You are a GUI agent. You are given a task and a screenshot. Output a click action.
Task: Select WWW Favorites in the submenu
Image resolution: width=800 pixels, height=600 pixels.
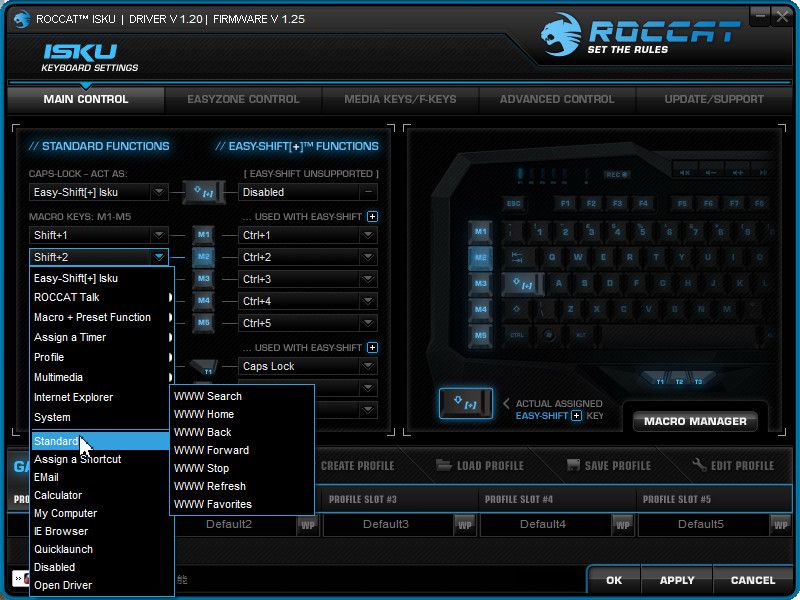click(x=242, y=504)
